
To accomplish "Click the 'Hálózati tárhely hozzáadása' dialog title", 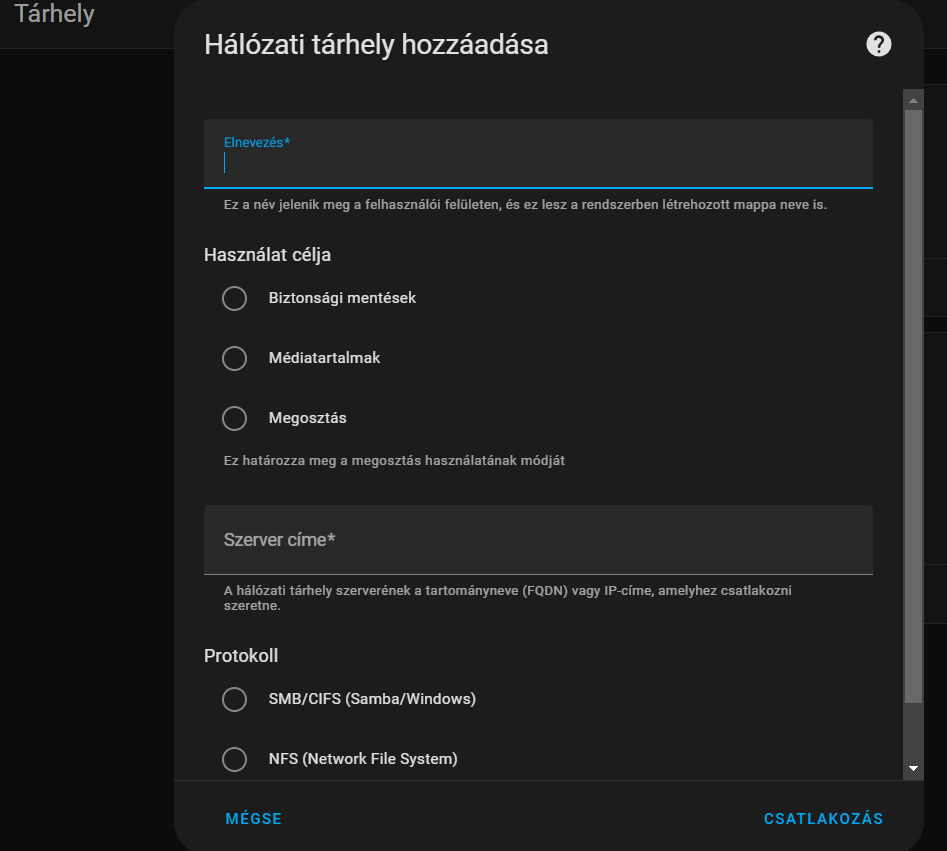I will [x=376, y=45].
